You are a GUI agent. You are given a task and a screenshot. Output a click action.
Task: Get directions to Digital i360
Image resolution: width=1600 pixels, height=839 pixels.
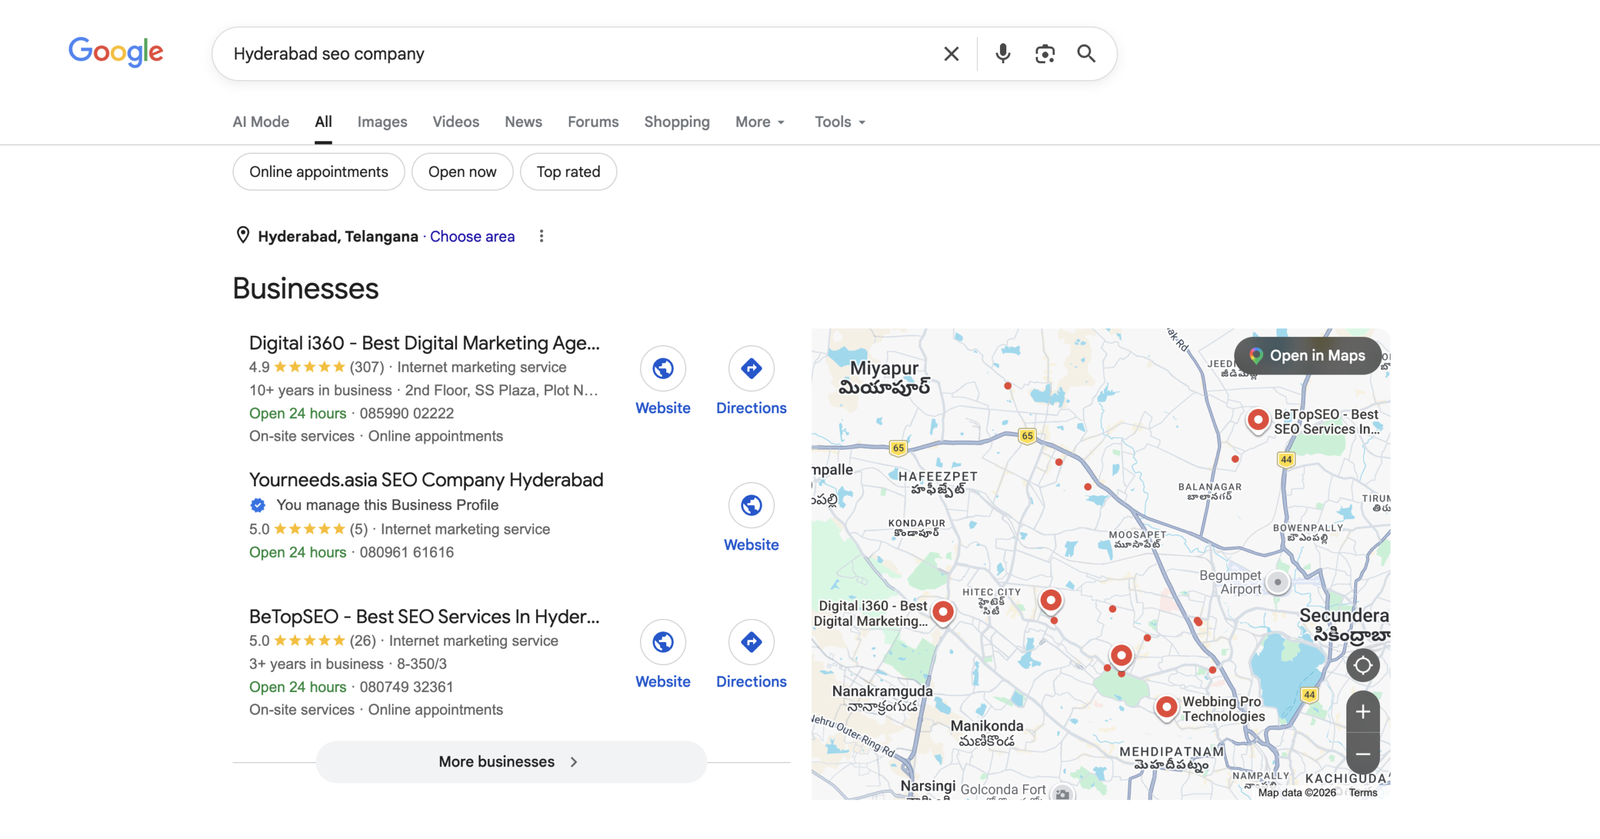[751, 369]
